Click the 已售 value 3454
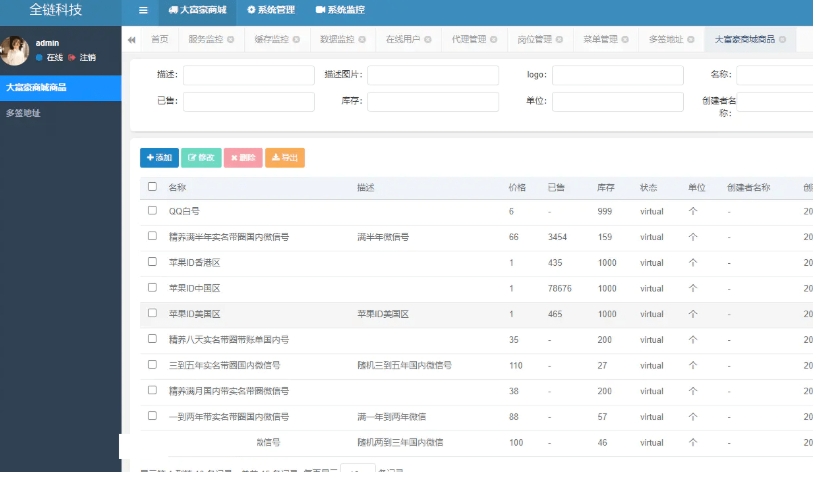822x481 pixels. click(x=557, y=238)
